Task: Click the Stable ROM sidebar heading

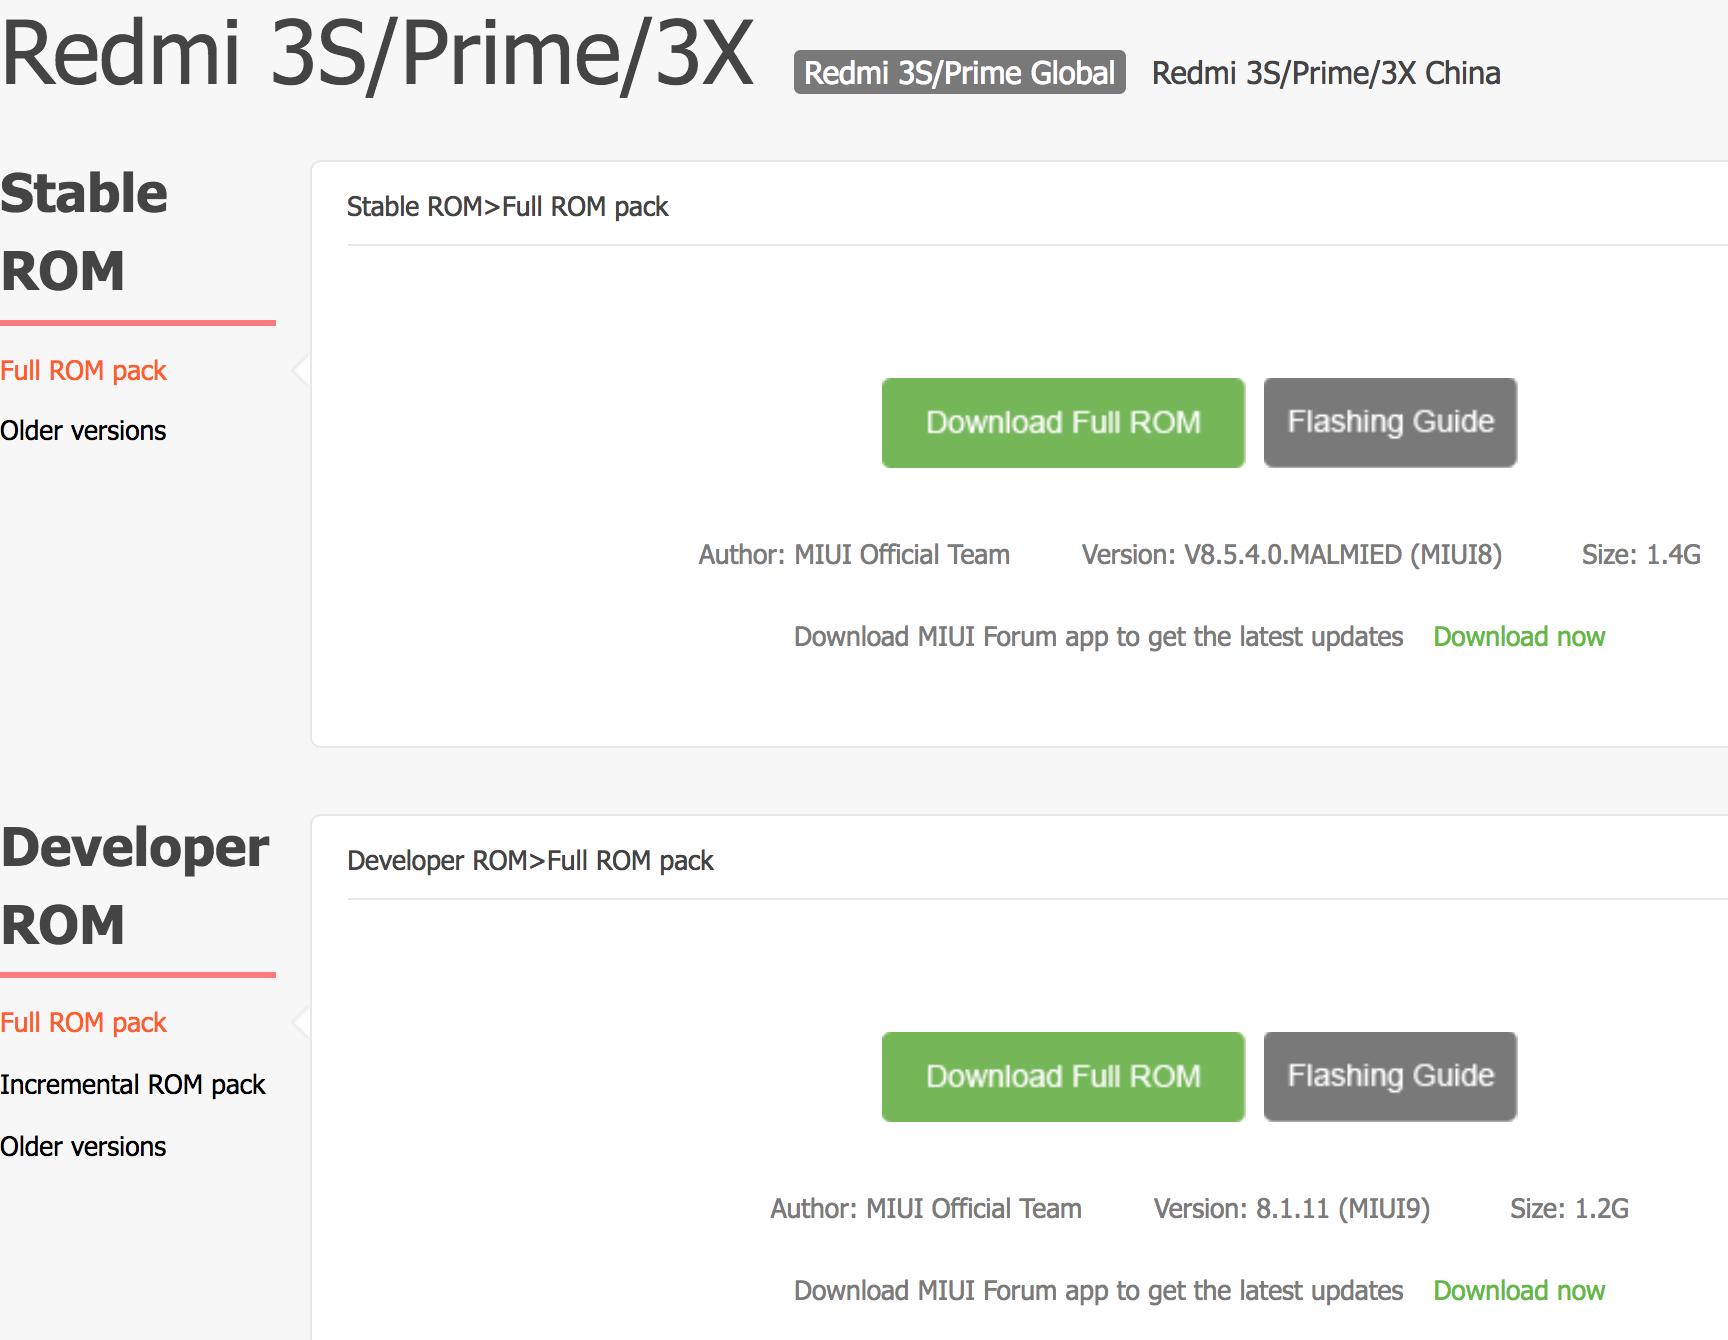Action: (84, 232)
